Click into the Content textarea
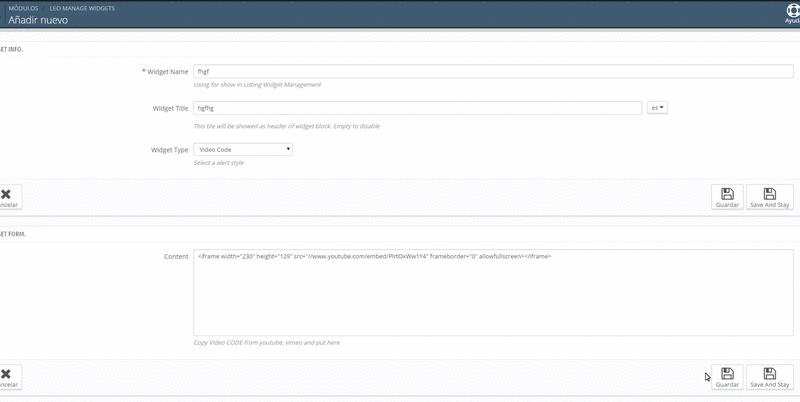 [493, 293]
